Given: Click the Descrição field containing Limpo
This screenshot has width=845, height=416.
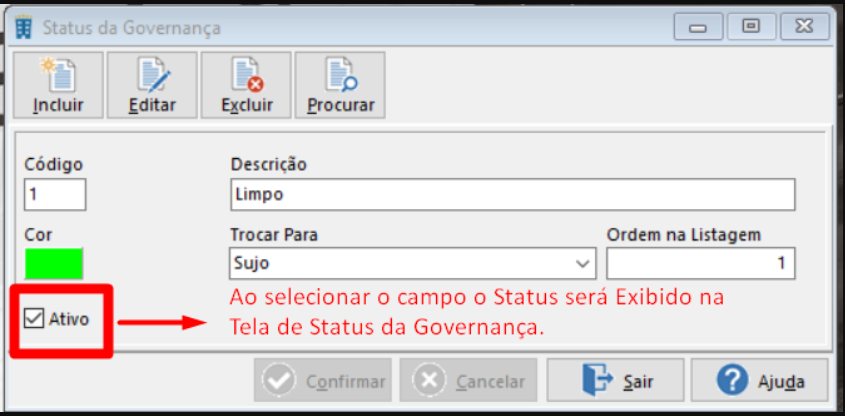Looking at the screenshot, I should (x=513, y=195).
